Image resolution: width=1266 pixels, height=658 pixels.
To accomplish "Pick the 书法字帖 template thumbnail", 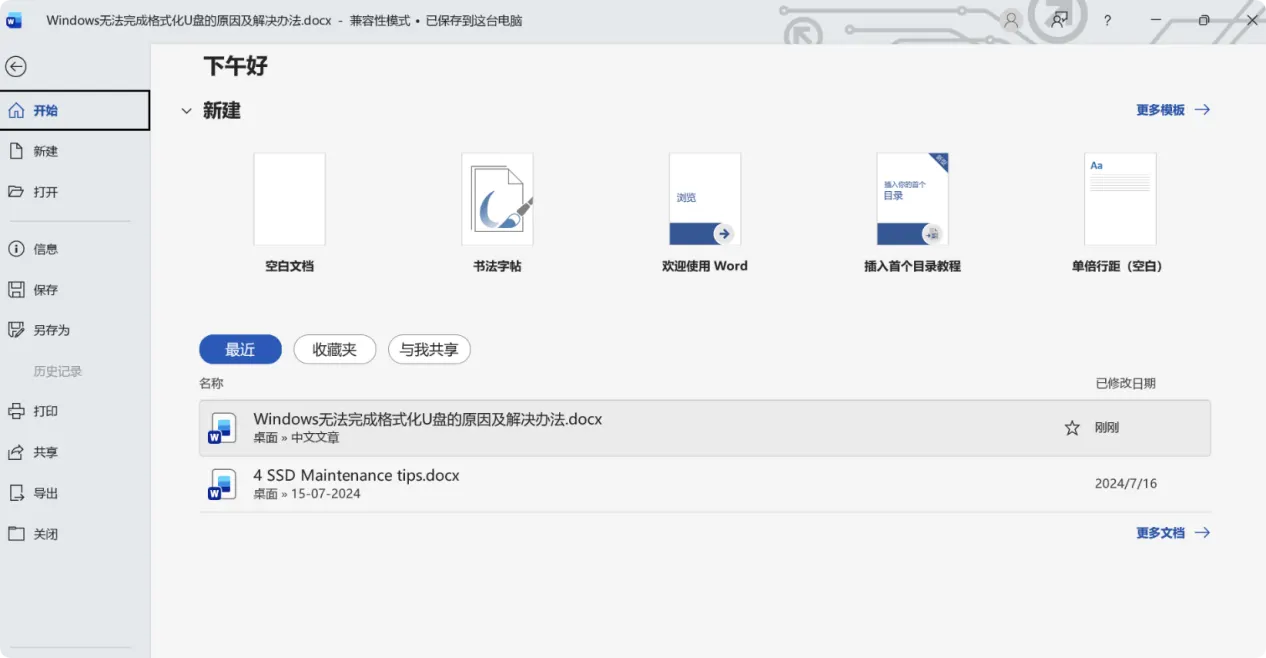I will (497, 199).
